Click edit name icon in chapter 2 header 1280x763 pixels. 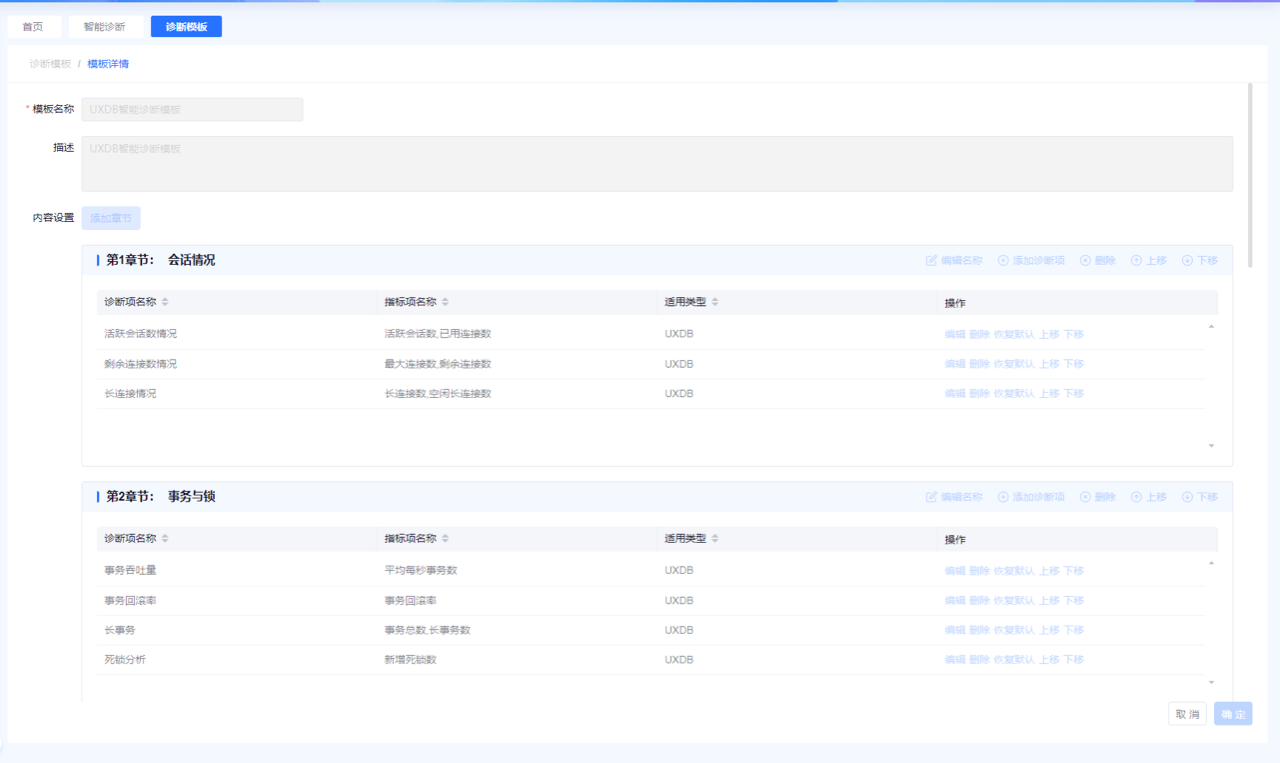pos(932,497)
